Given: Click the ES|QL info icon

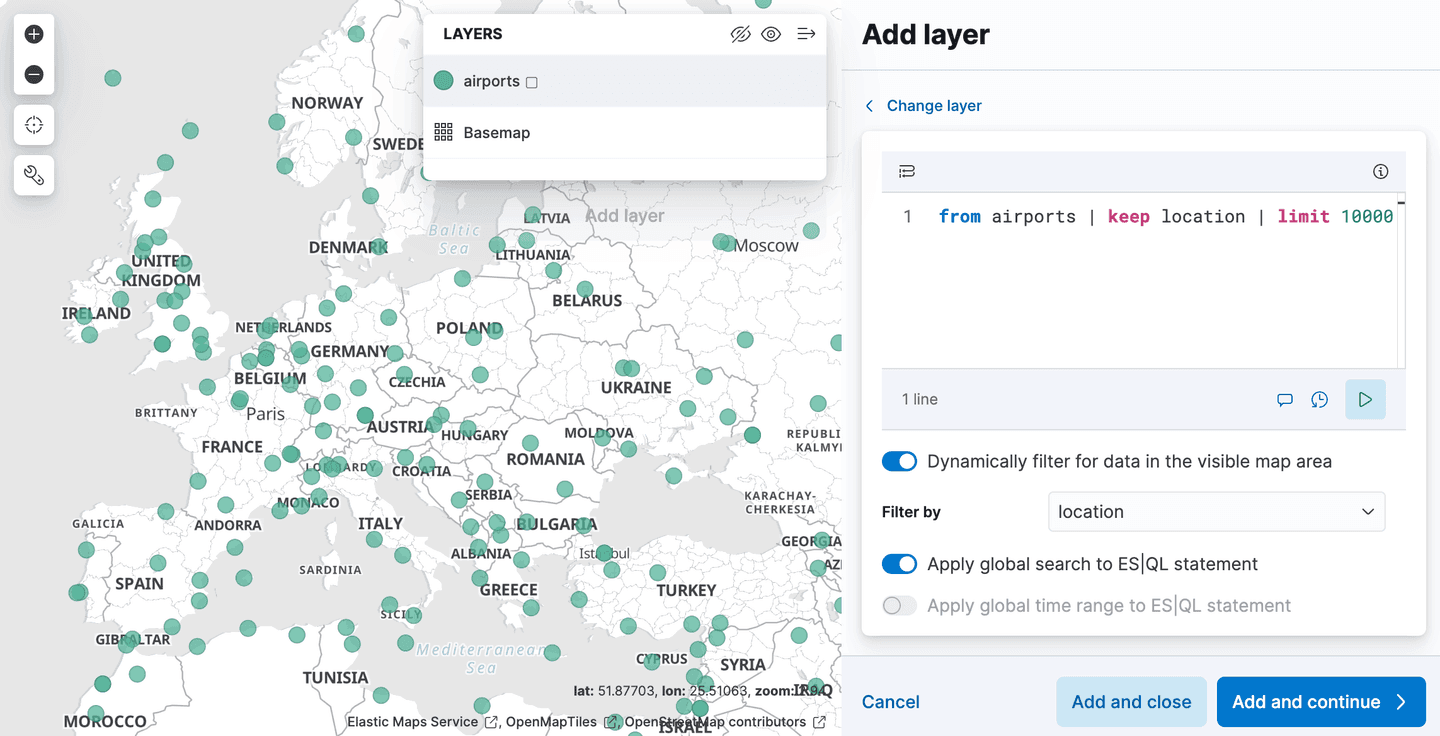Looking at the screenshot, I should coord(1381,171).
